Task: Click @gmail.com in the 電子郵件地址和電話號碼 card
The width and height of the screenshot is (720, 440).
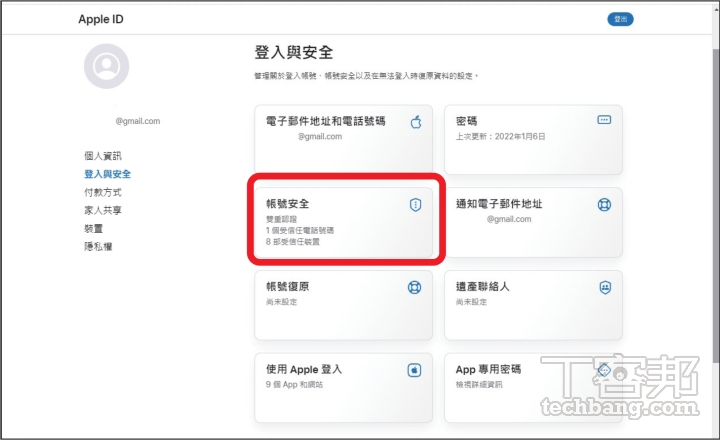Action: (320, 136)
